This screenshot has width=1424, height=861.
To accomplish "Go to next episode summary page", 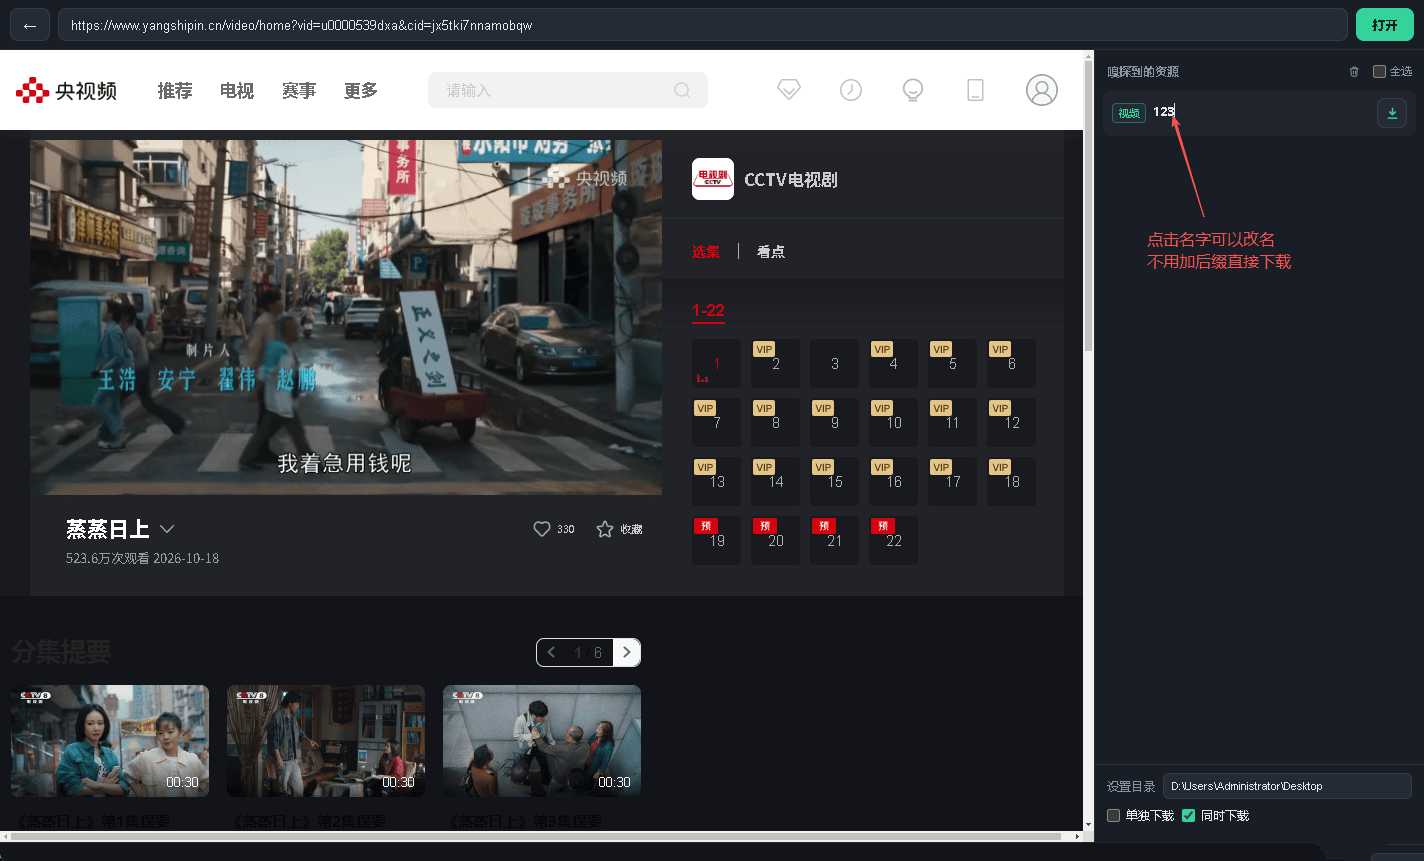I will (x=627, y=652).
